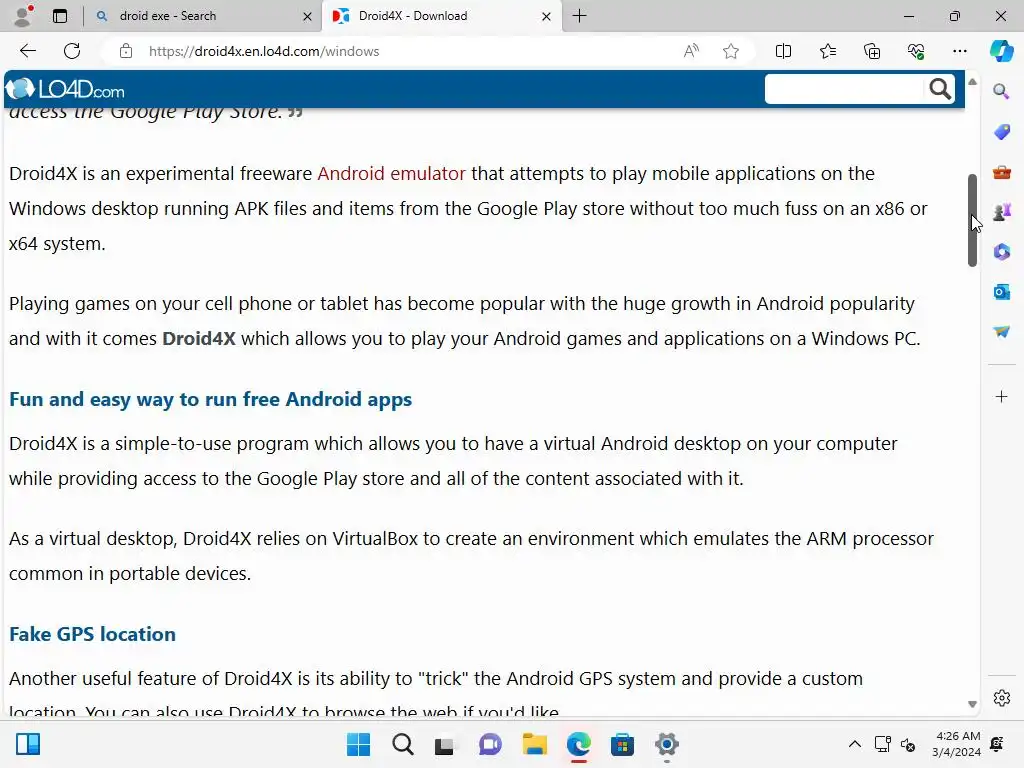The image size is (1024, 768).
Task: Refresh the current page
Action: click(x=72, y=51)
